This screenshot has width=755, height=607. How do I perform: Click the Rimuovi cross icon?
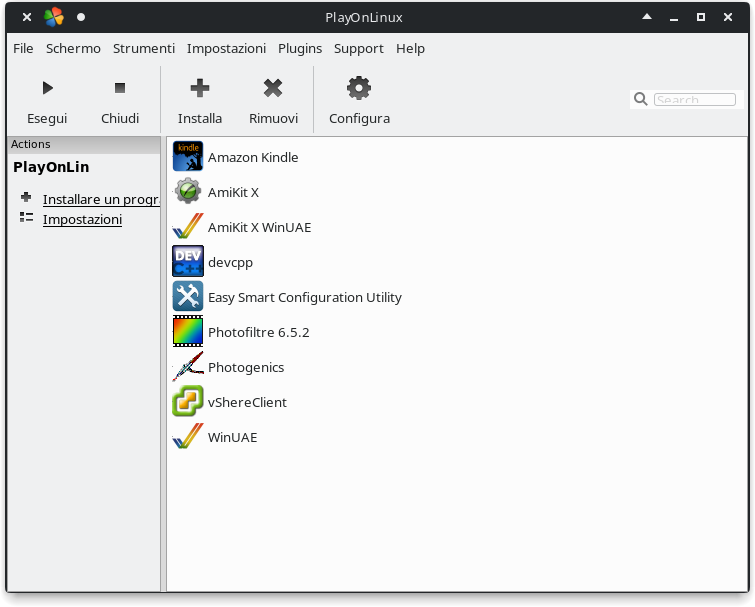[273, 88]
